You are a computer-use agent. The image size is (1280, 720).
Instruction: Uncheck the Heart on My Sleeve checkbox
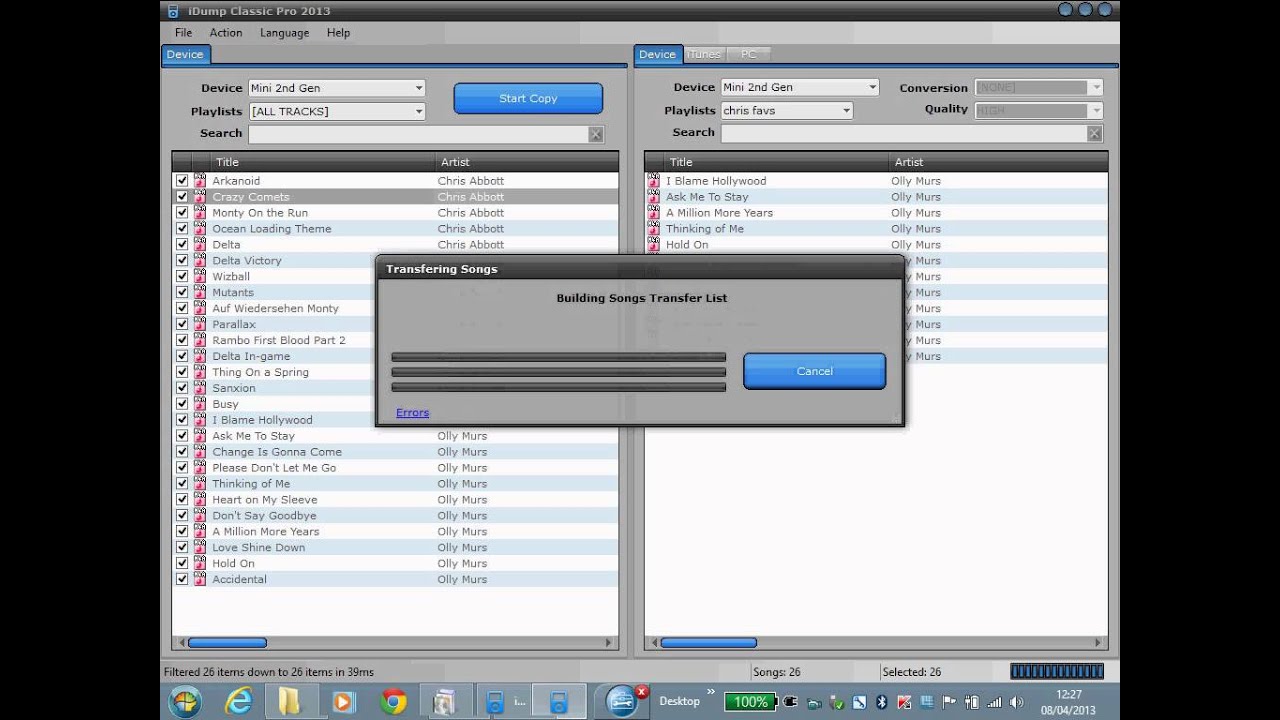(x=182, y=500)
